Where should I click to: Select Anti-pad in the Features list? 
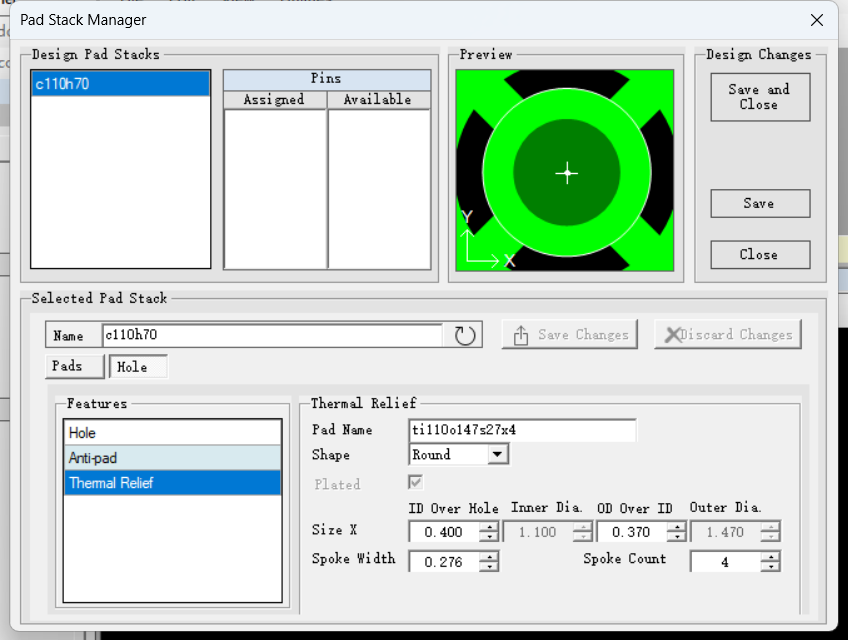coord(170,458)
